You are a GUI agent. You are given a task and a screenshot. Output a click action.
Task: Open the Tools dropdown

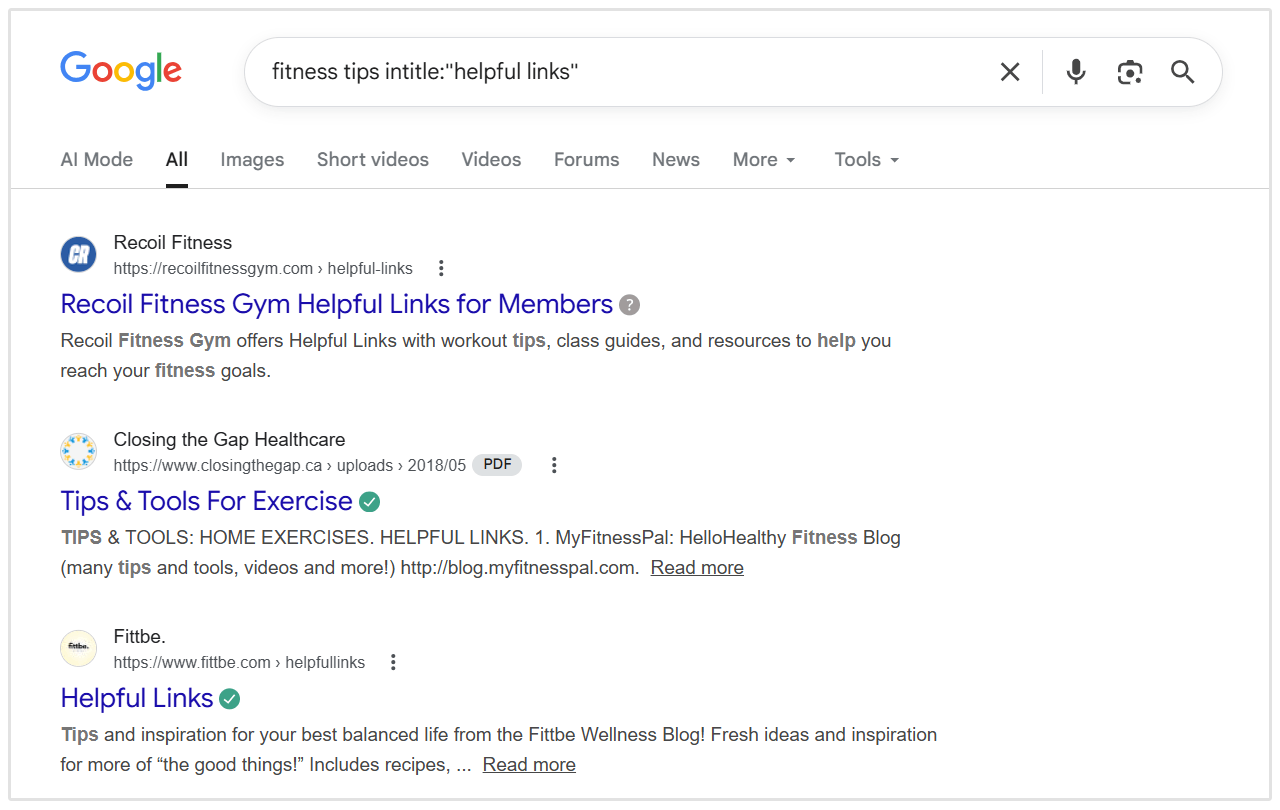coord(865,159)
